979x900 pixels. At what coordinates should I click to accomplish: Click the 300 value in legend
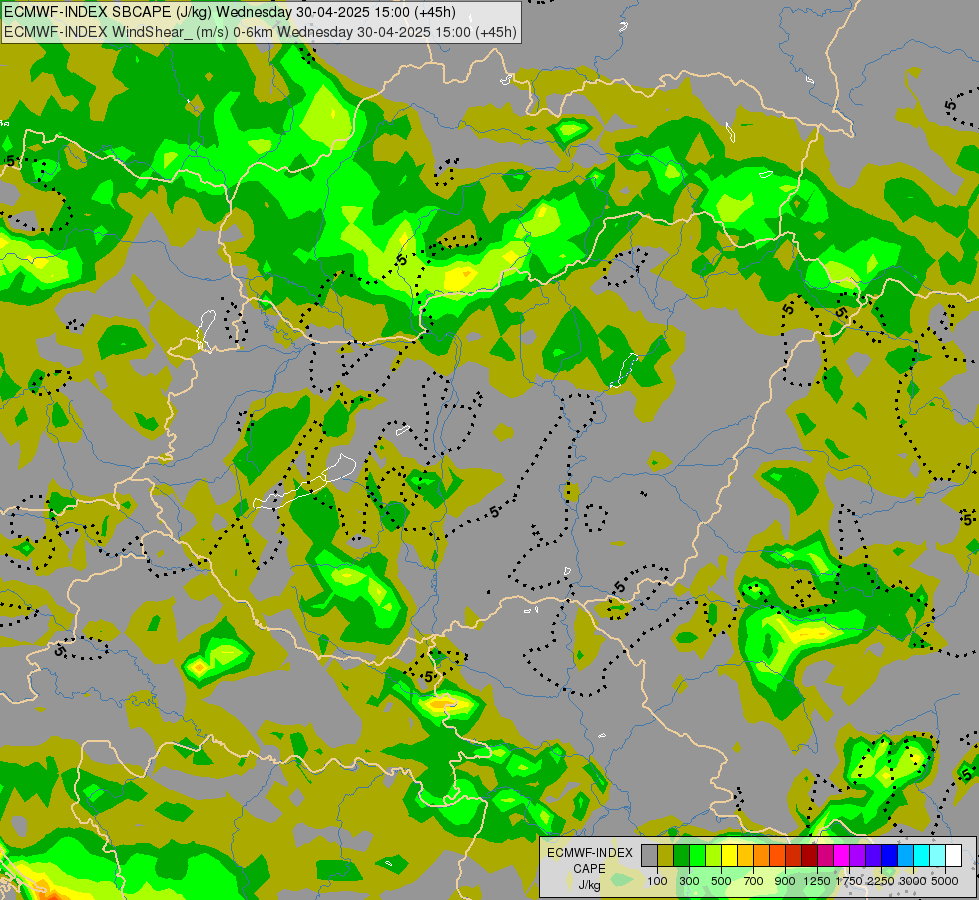pos(689,881)
